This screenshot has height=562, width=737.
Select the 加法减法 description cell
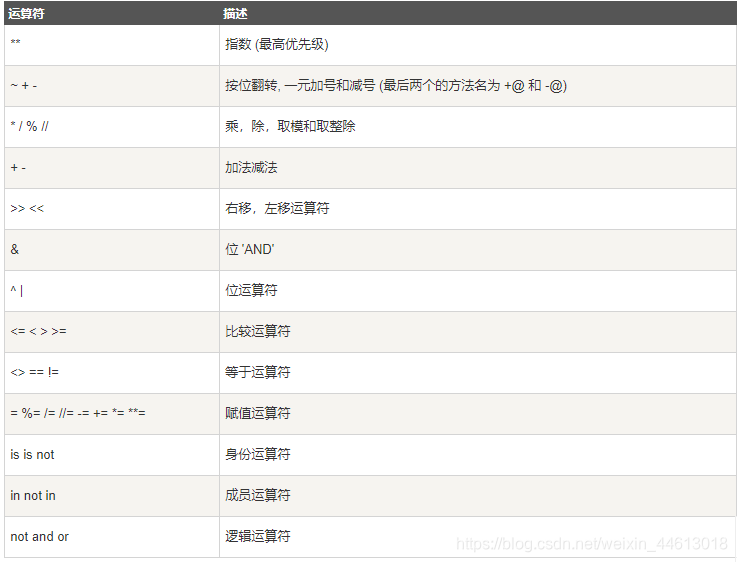point(478,168)
